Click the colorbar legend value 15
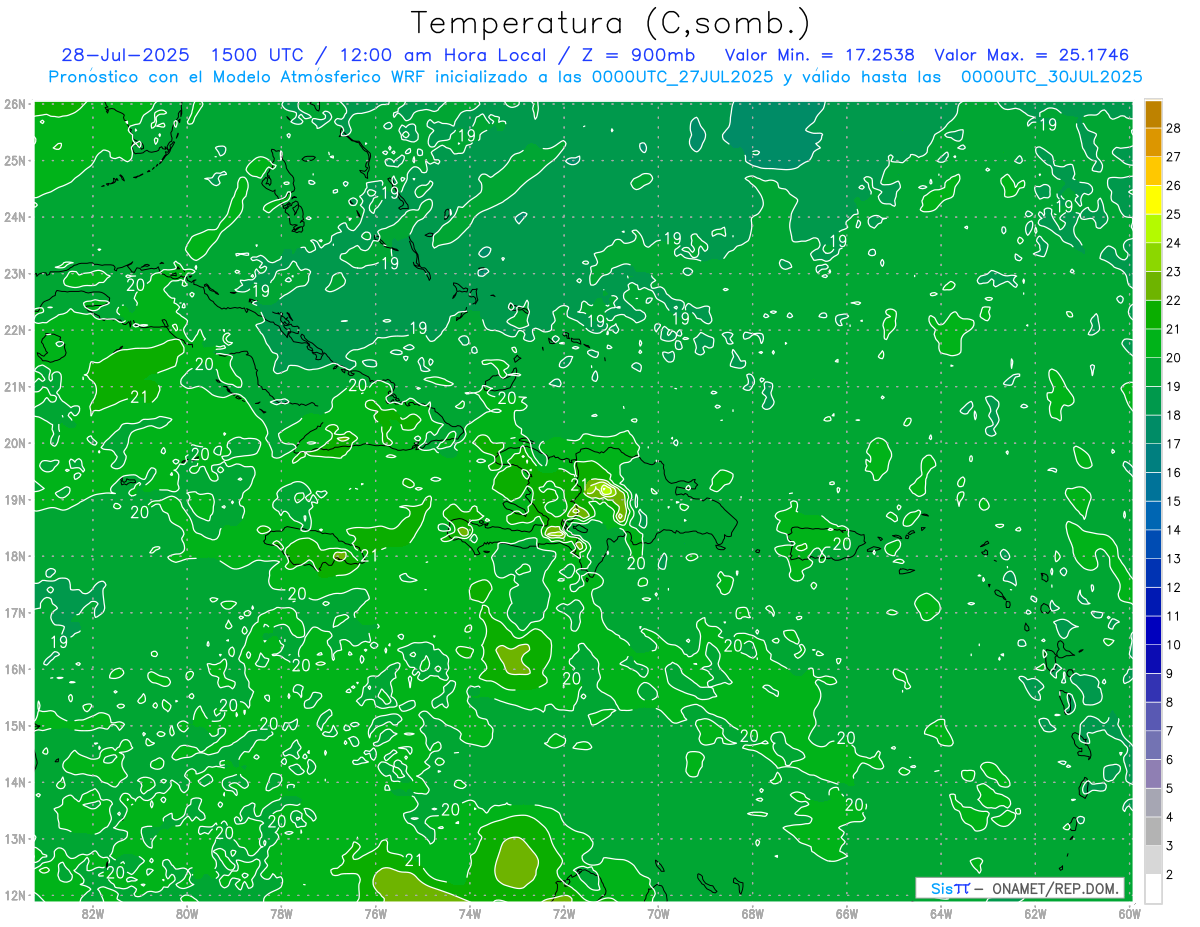 click(1174, 501)
